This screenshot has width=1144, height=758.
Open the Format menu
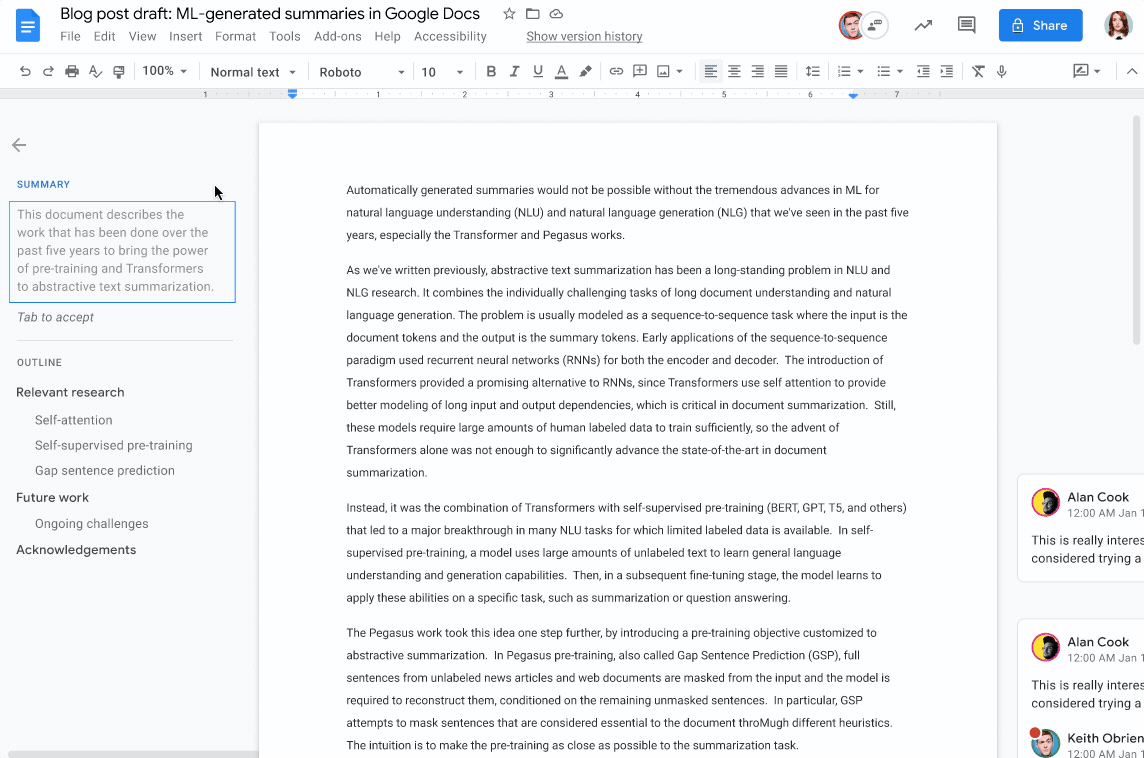tap(235, 36)
